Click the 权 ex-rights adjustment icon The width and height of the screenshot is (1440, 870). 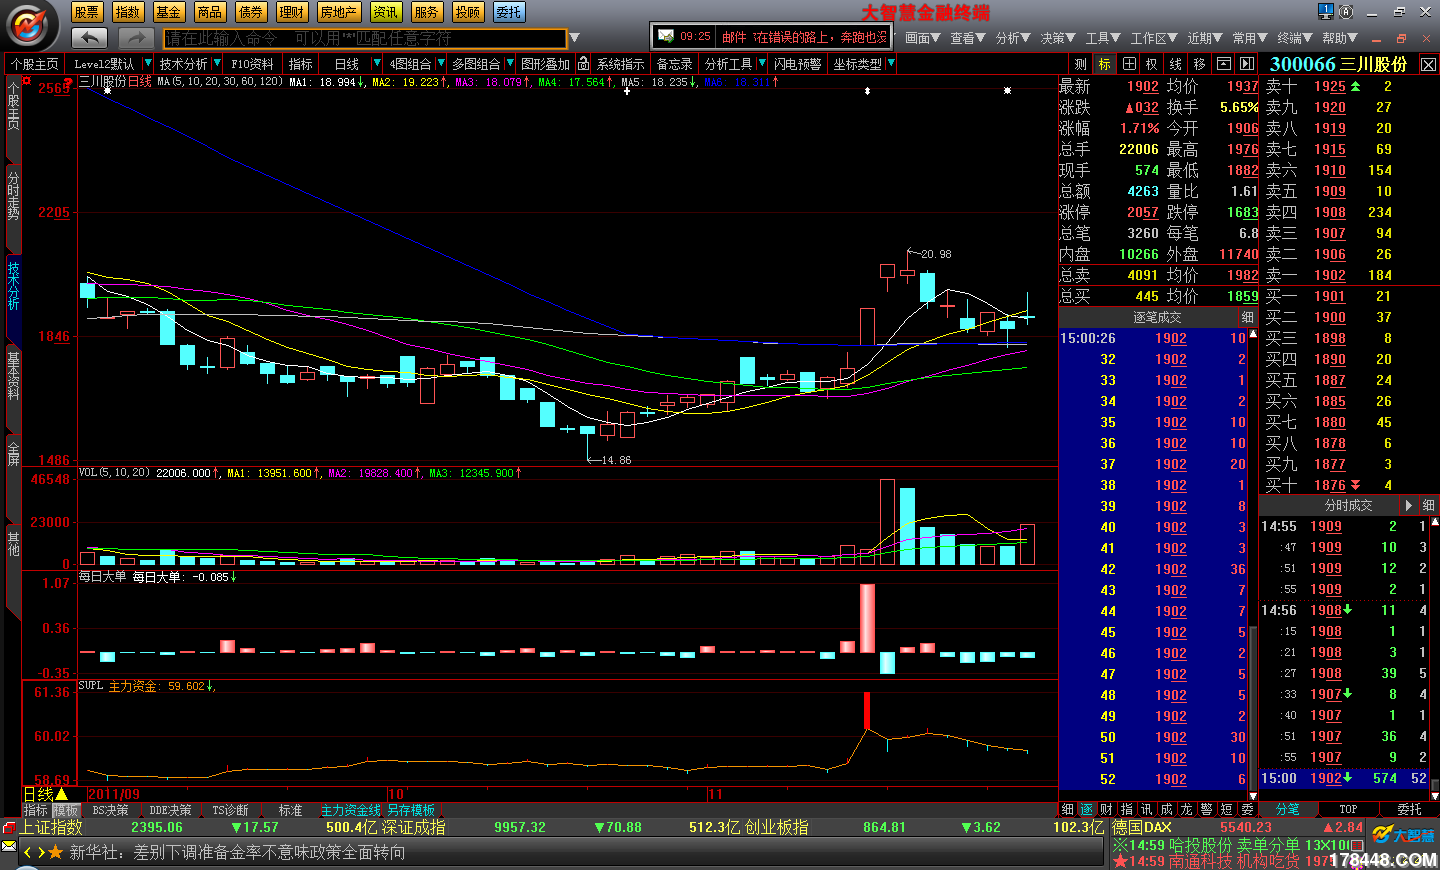[x=1152, y=63]
